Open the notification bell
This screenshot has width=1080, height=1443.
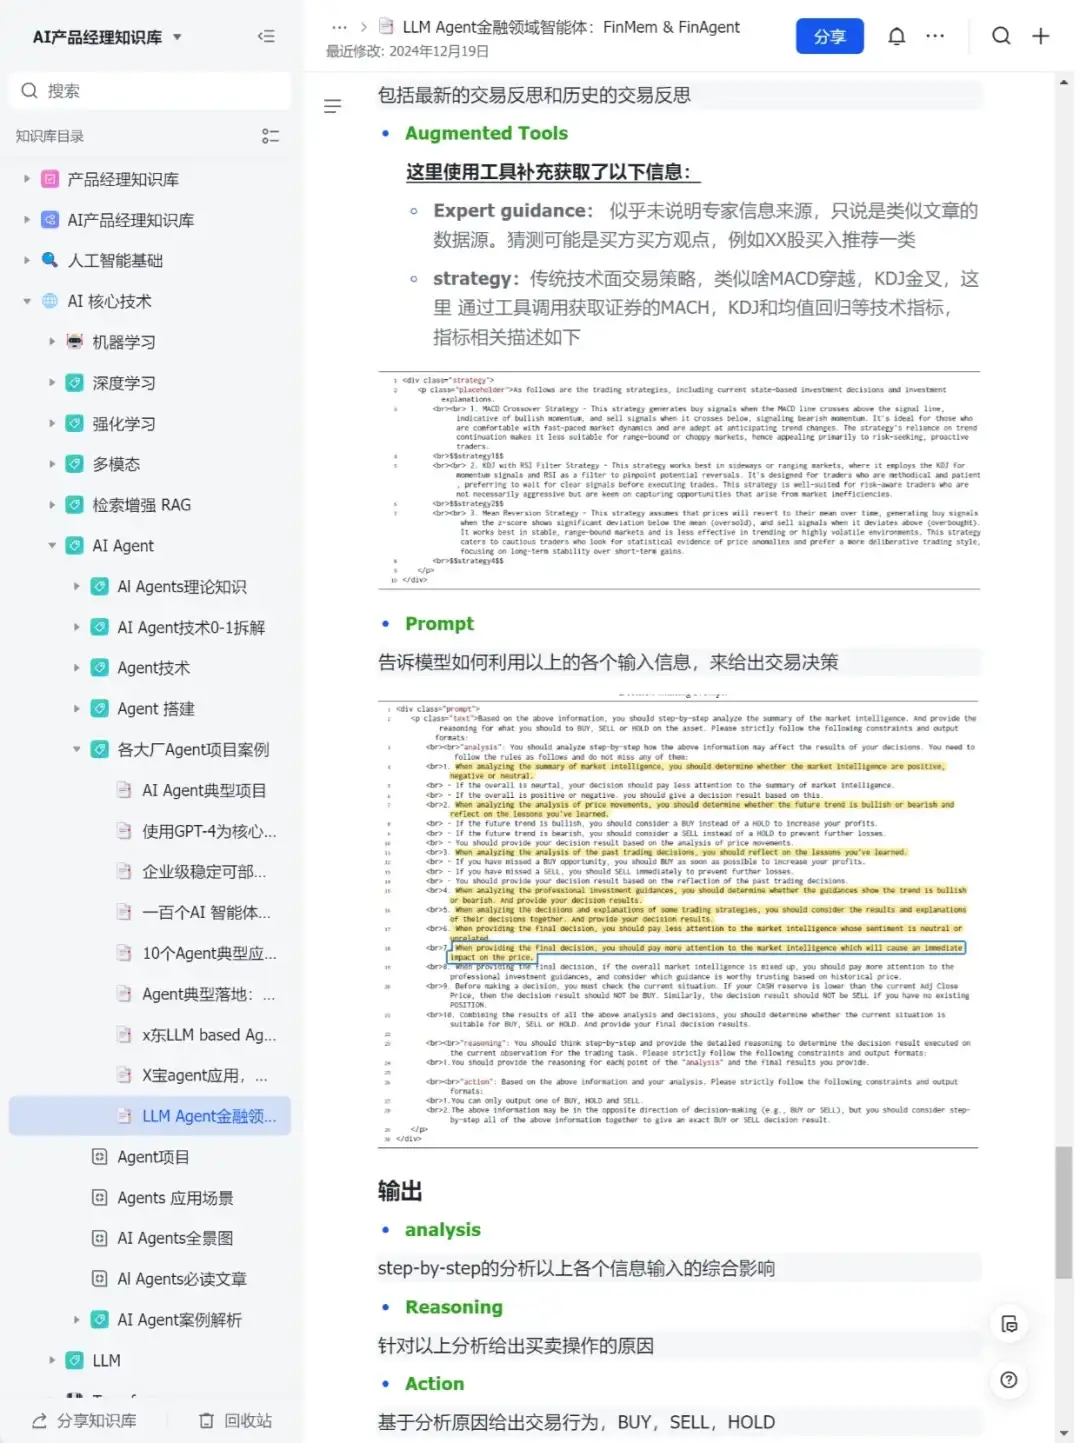[x=897, y=36]
